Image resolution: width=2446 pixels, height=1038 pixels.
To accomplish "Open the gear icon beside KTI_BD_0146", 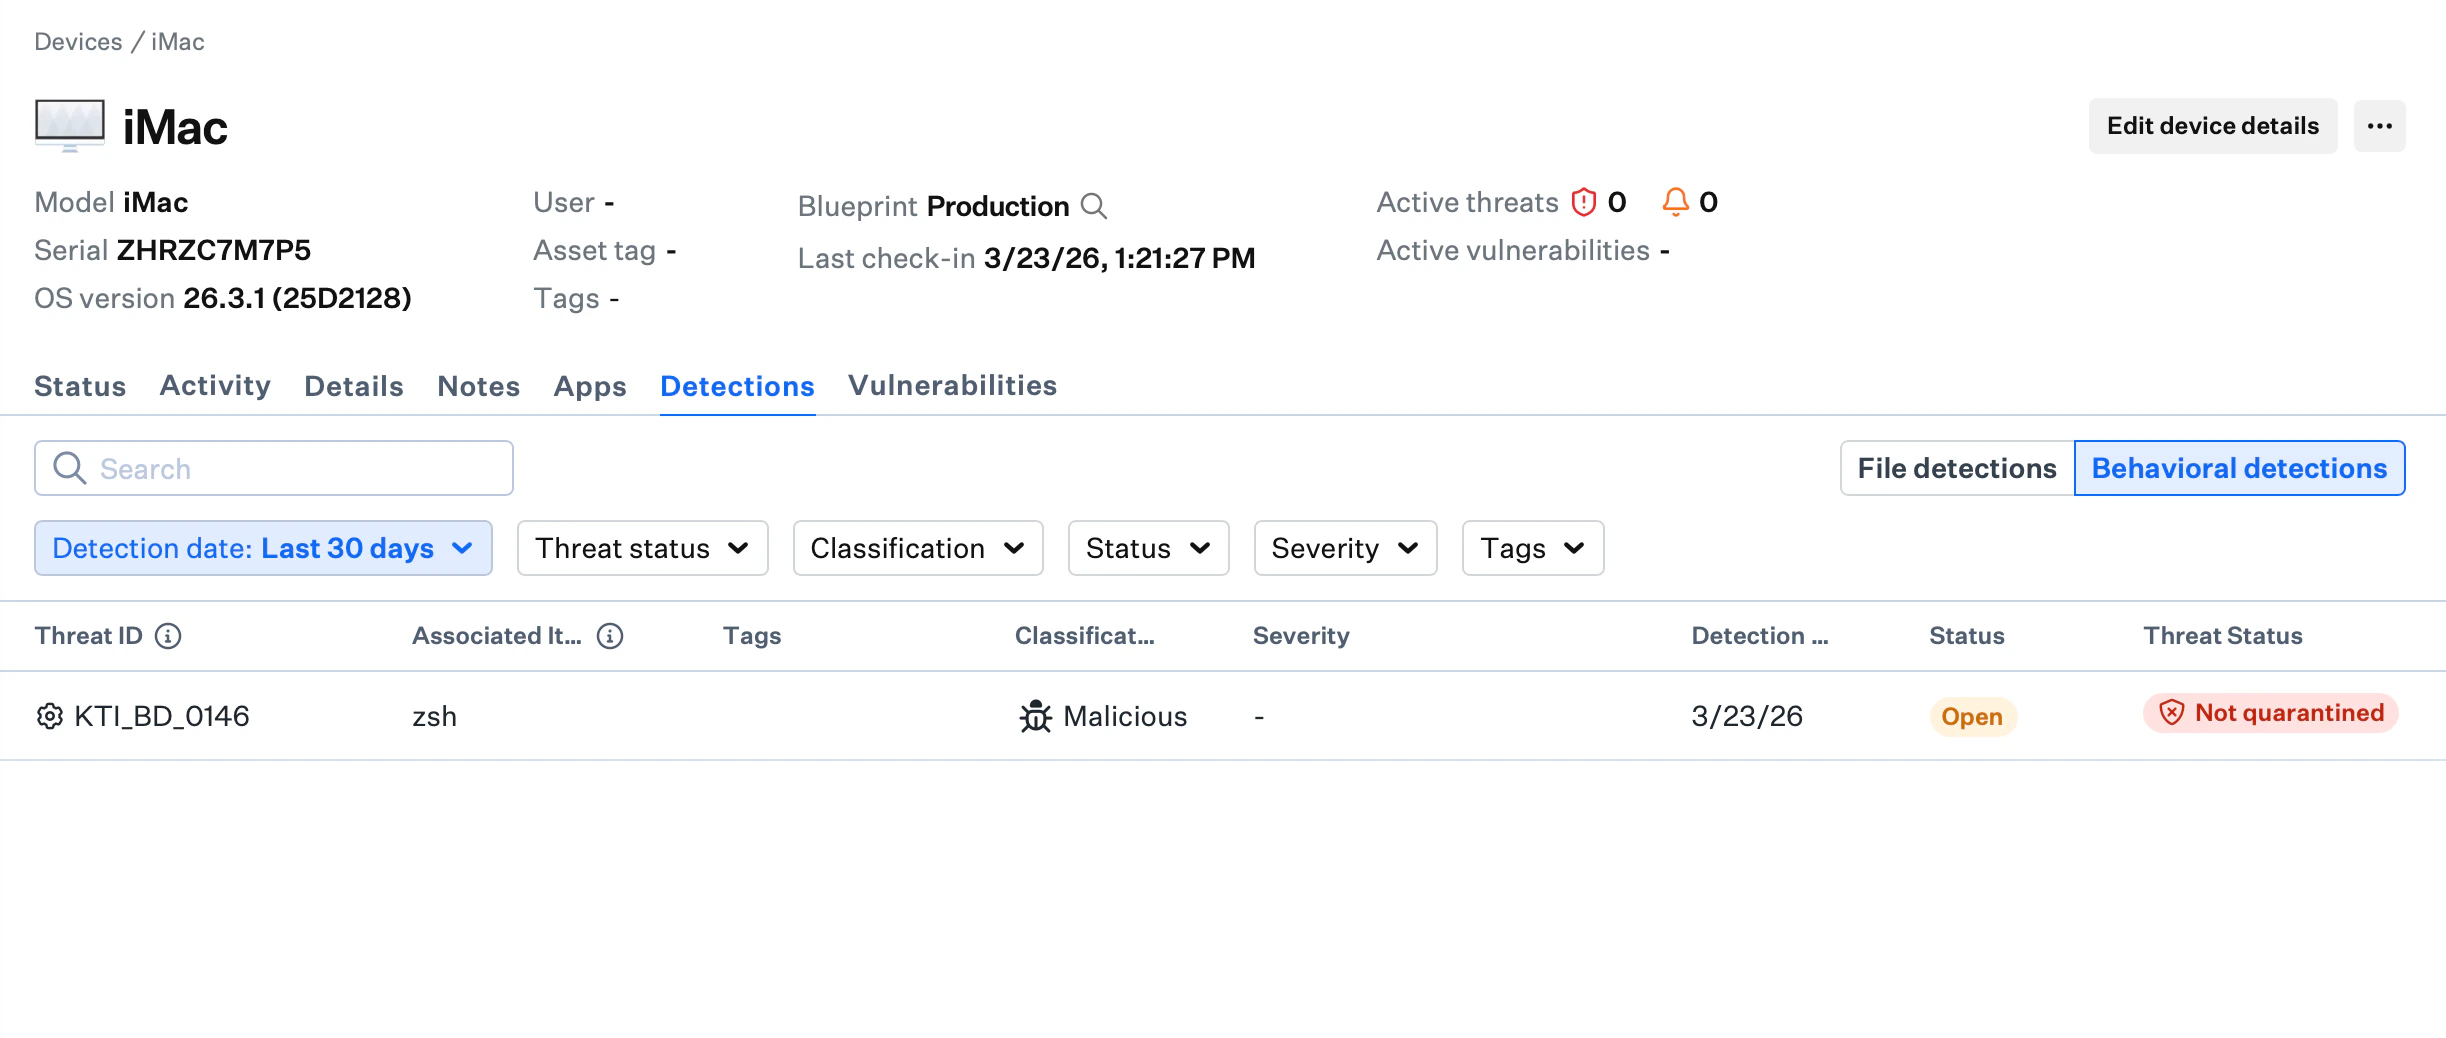I will 50,716.
